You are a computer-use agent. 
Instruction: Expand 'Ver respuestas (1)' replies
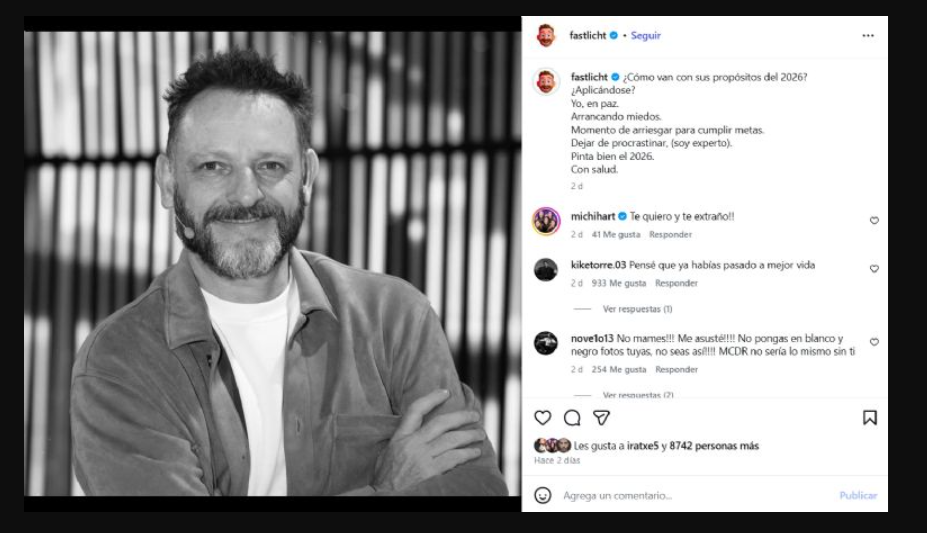click(x=637, y=309)
